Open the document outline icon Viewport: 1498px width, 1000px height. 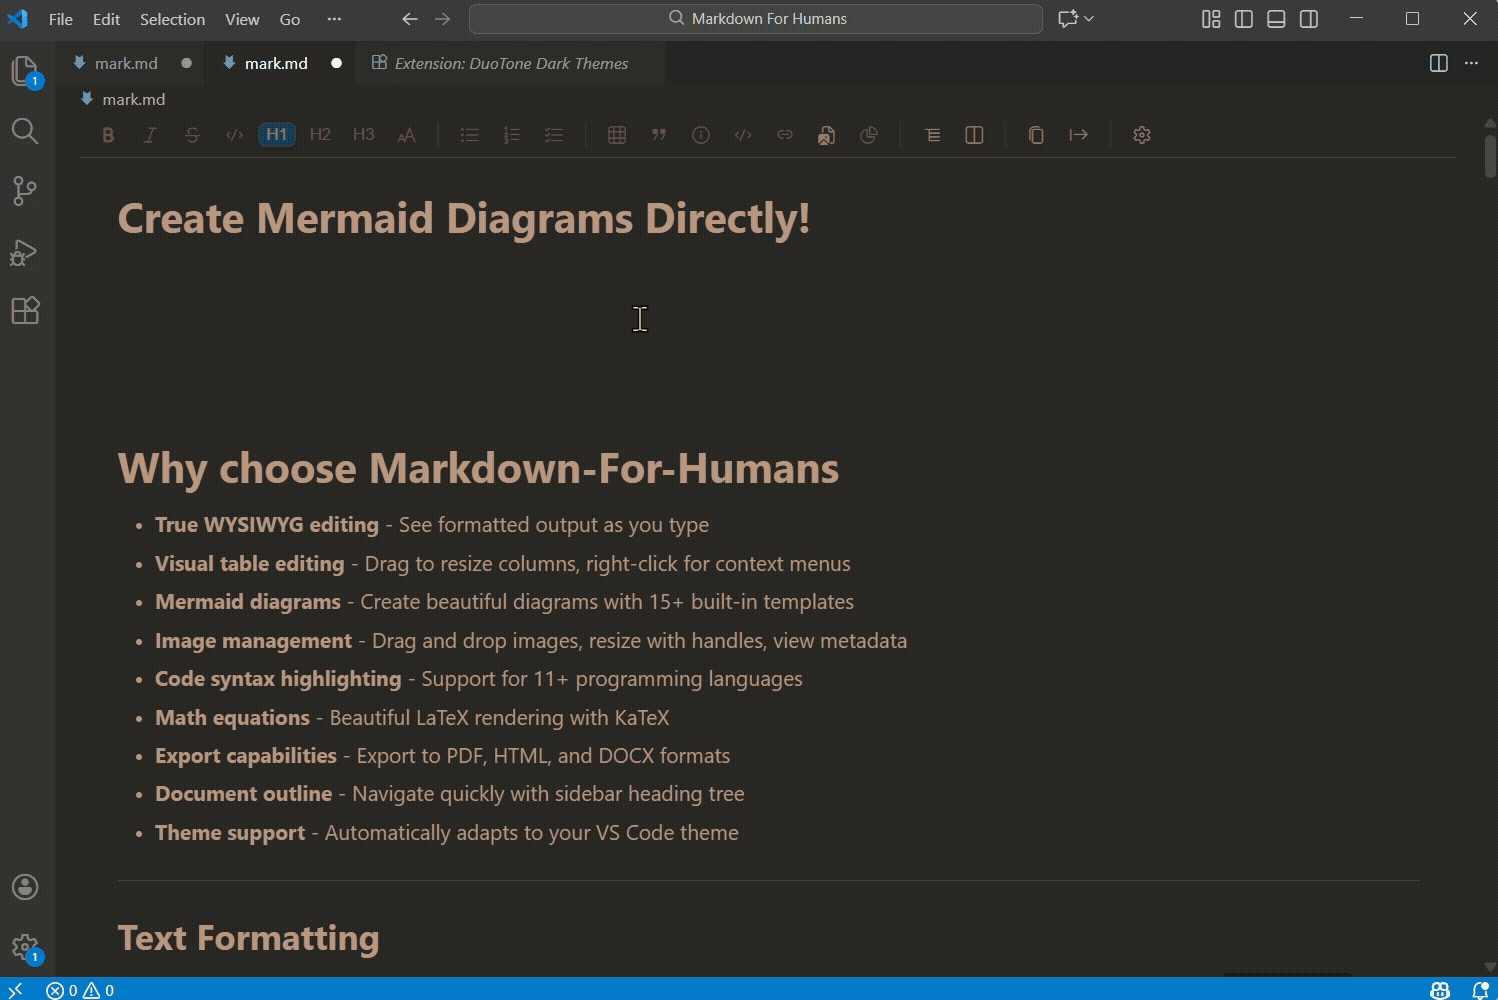pyautogui.click(x=932, y=134)
